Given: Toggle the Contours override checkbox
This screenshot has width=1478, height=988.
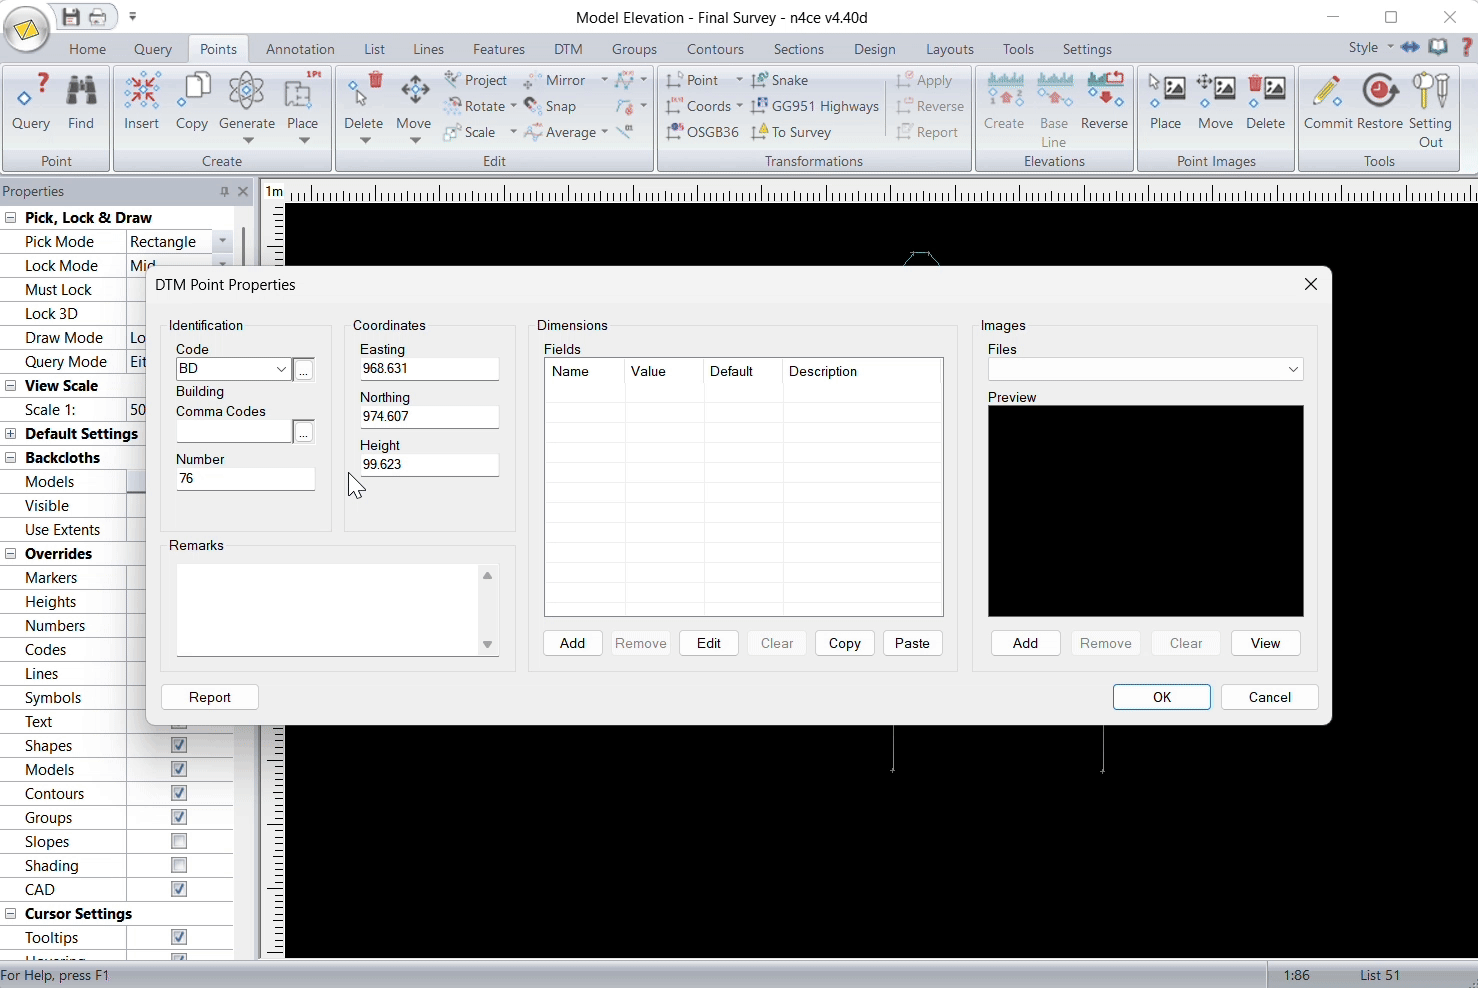Looking at the screenshot, I should click(x=179, y=793).
